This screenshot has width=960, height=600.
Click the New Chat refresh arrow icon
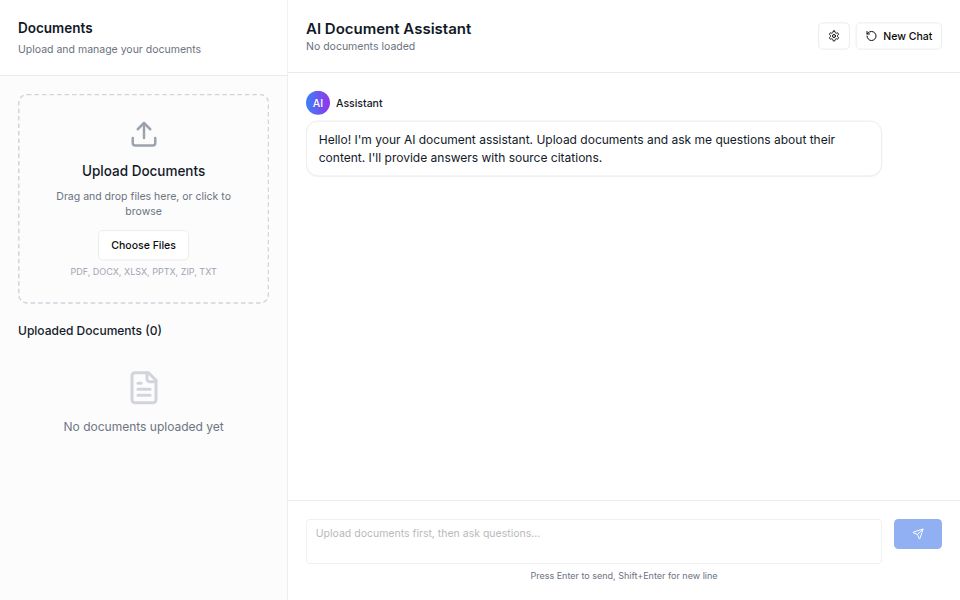click(869, 35)
